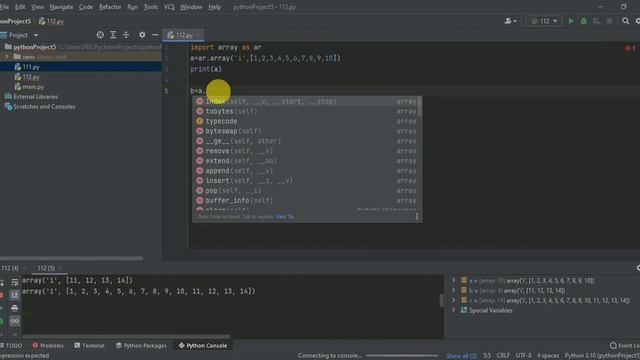Open the Terminal tool window
Image resolution: width=640 pixels, height=360 pixels.
(89, 346)
